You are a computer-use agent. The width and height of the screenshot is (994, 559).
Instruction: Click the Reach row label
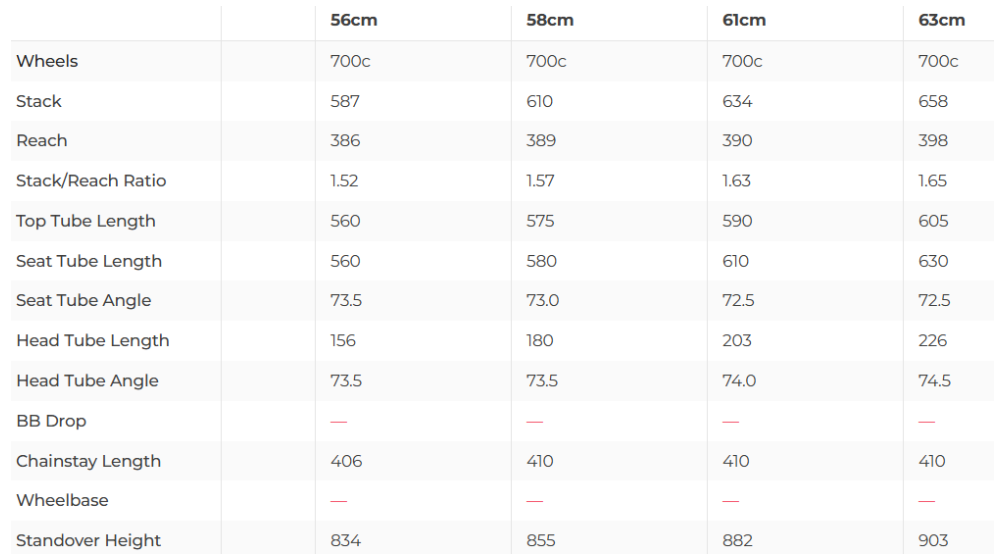pyautogui.click(x=42, y=141)
